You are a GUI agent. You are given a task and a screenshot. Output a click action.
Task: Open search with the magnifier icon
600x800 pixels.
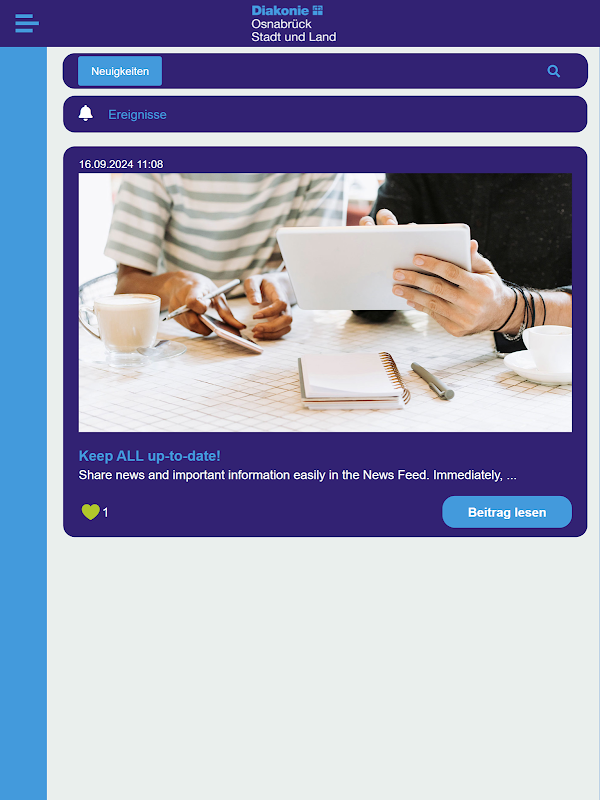click(x=554, y=71)
